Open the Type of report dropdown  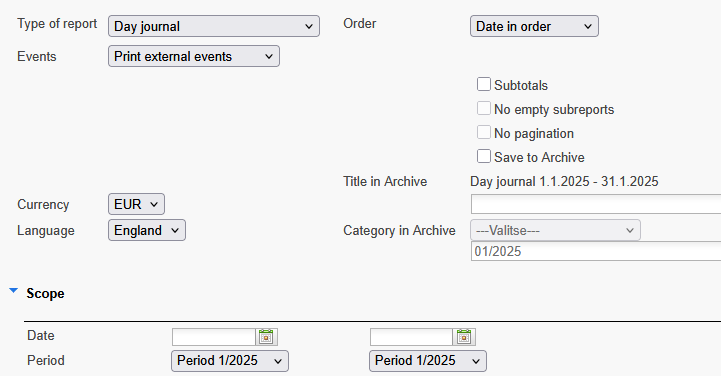(x=214, y=26)
